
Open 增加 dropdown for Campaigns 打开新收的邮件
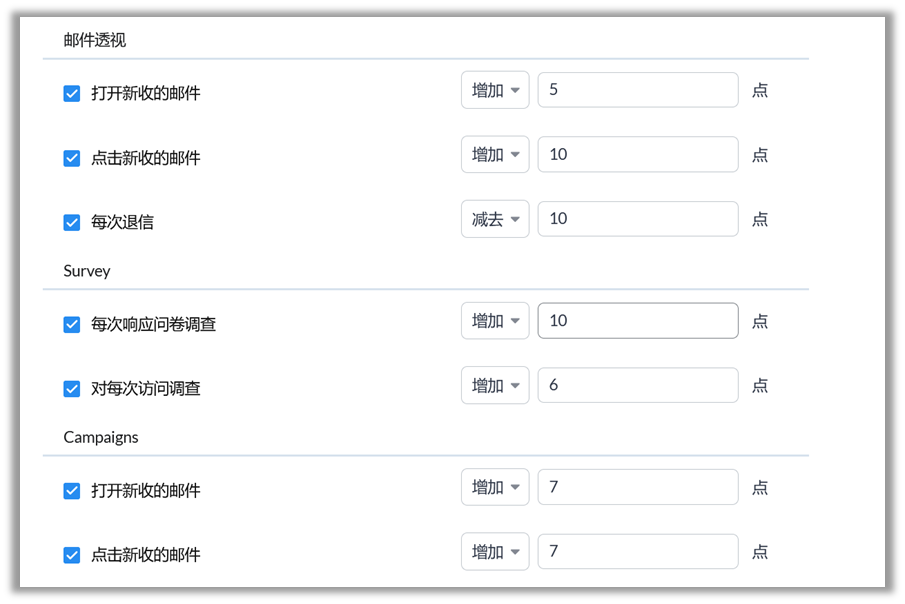click(x=495, y=487)
